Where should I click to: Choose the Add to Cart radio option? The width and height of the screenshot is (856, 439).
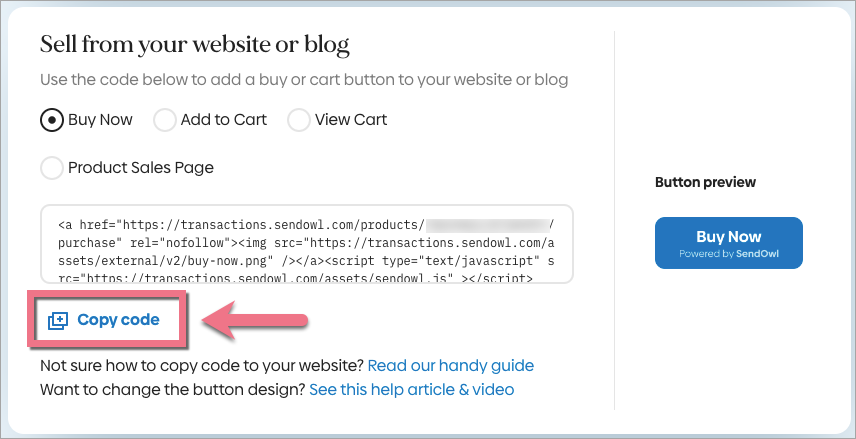tap(165, 120)
